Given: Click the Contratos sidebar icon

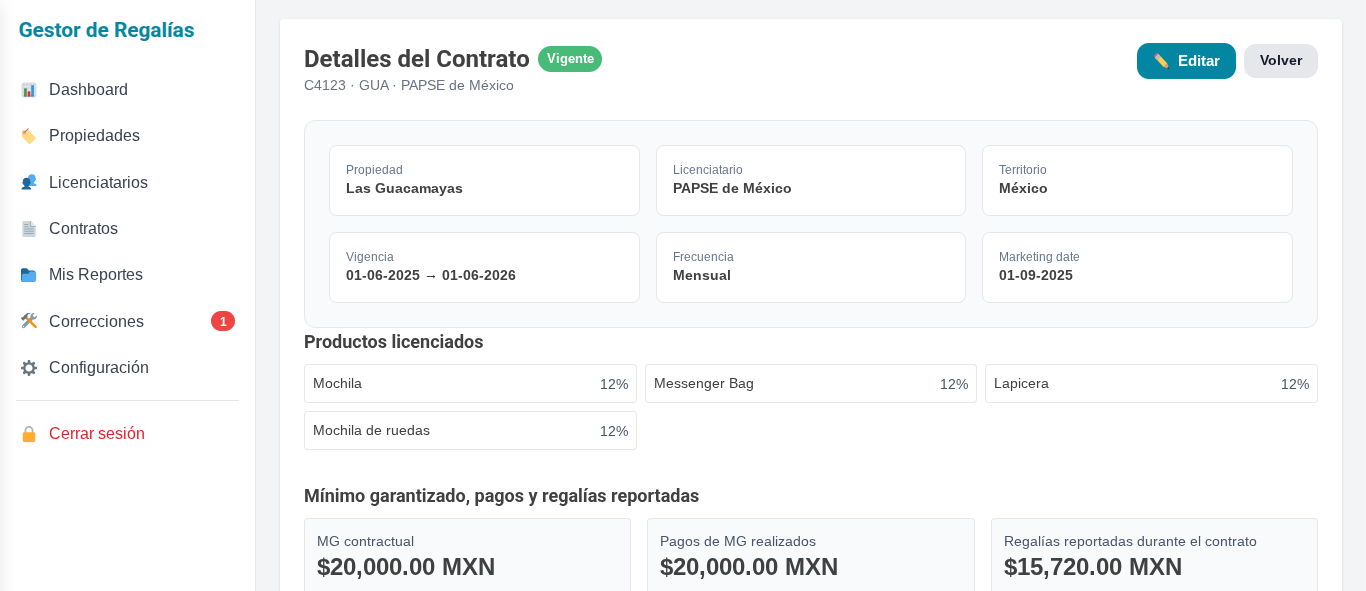Looking at the screenshot, I should [29, 228].
